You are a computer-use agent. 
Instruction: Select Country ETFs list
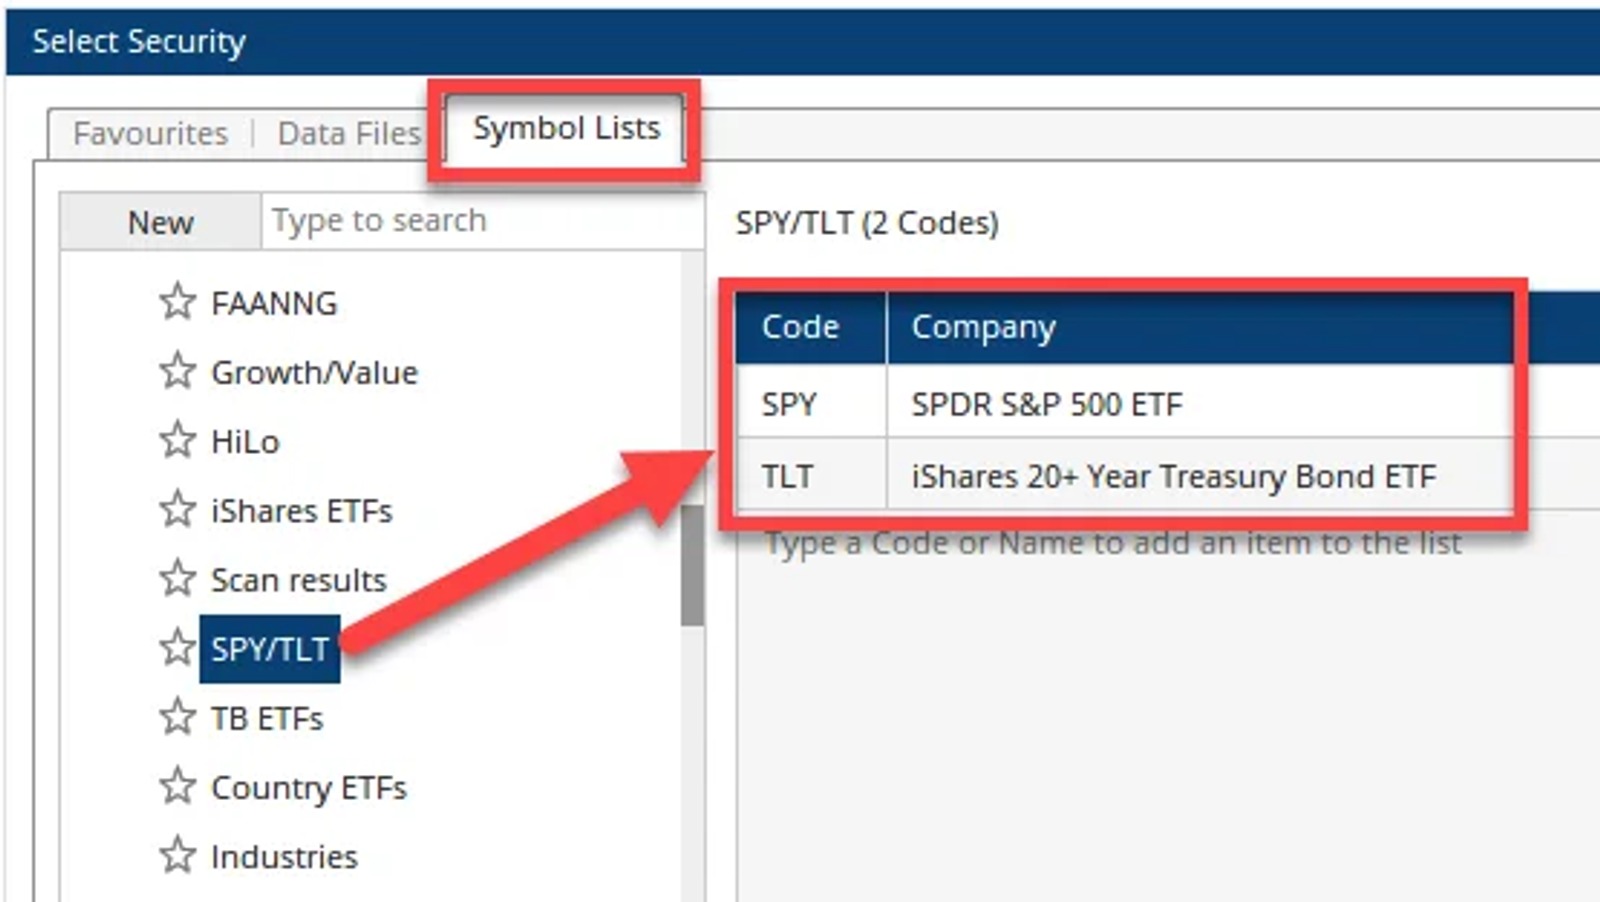coord(308,787)
